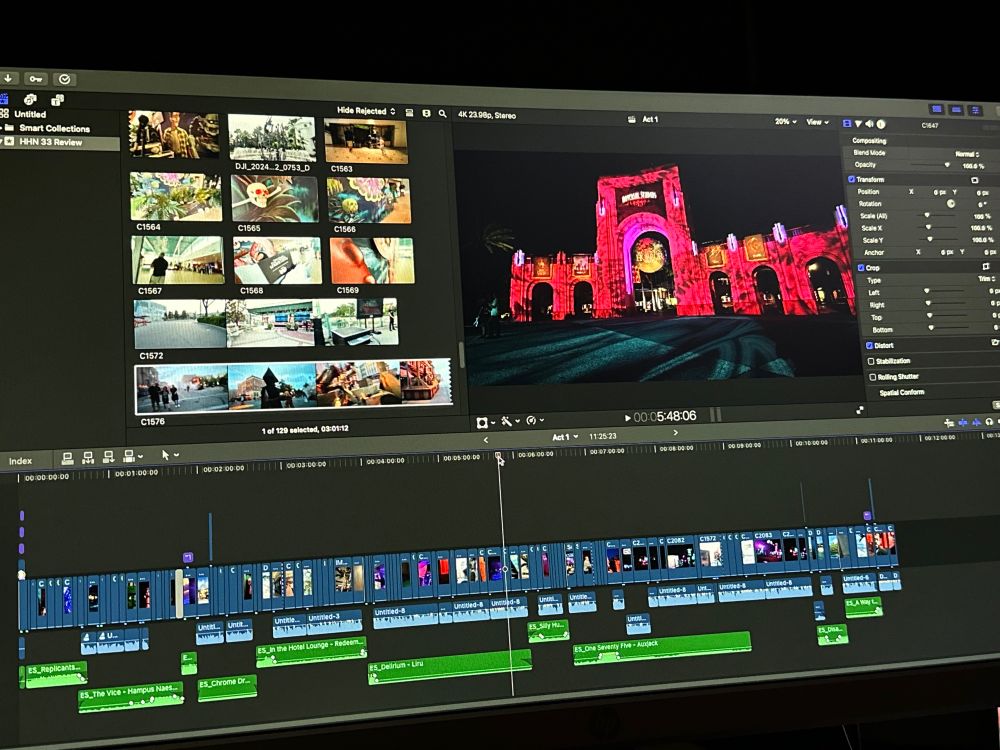Uncheck the Crop checkbox
Viewport: 1000px width, 750px height.
pos(860,268)
